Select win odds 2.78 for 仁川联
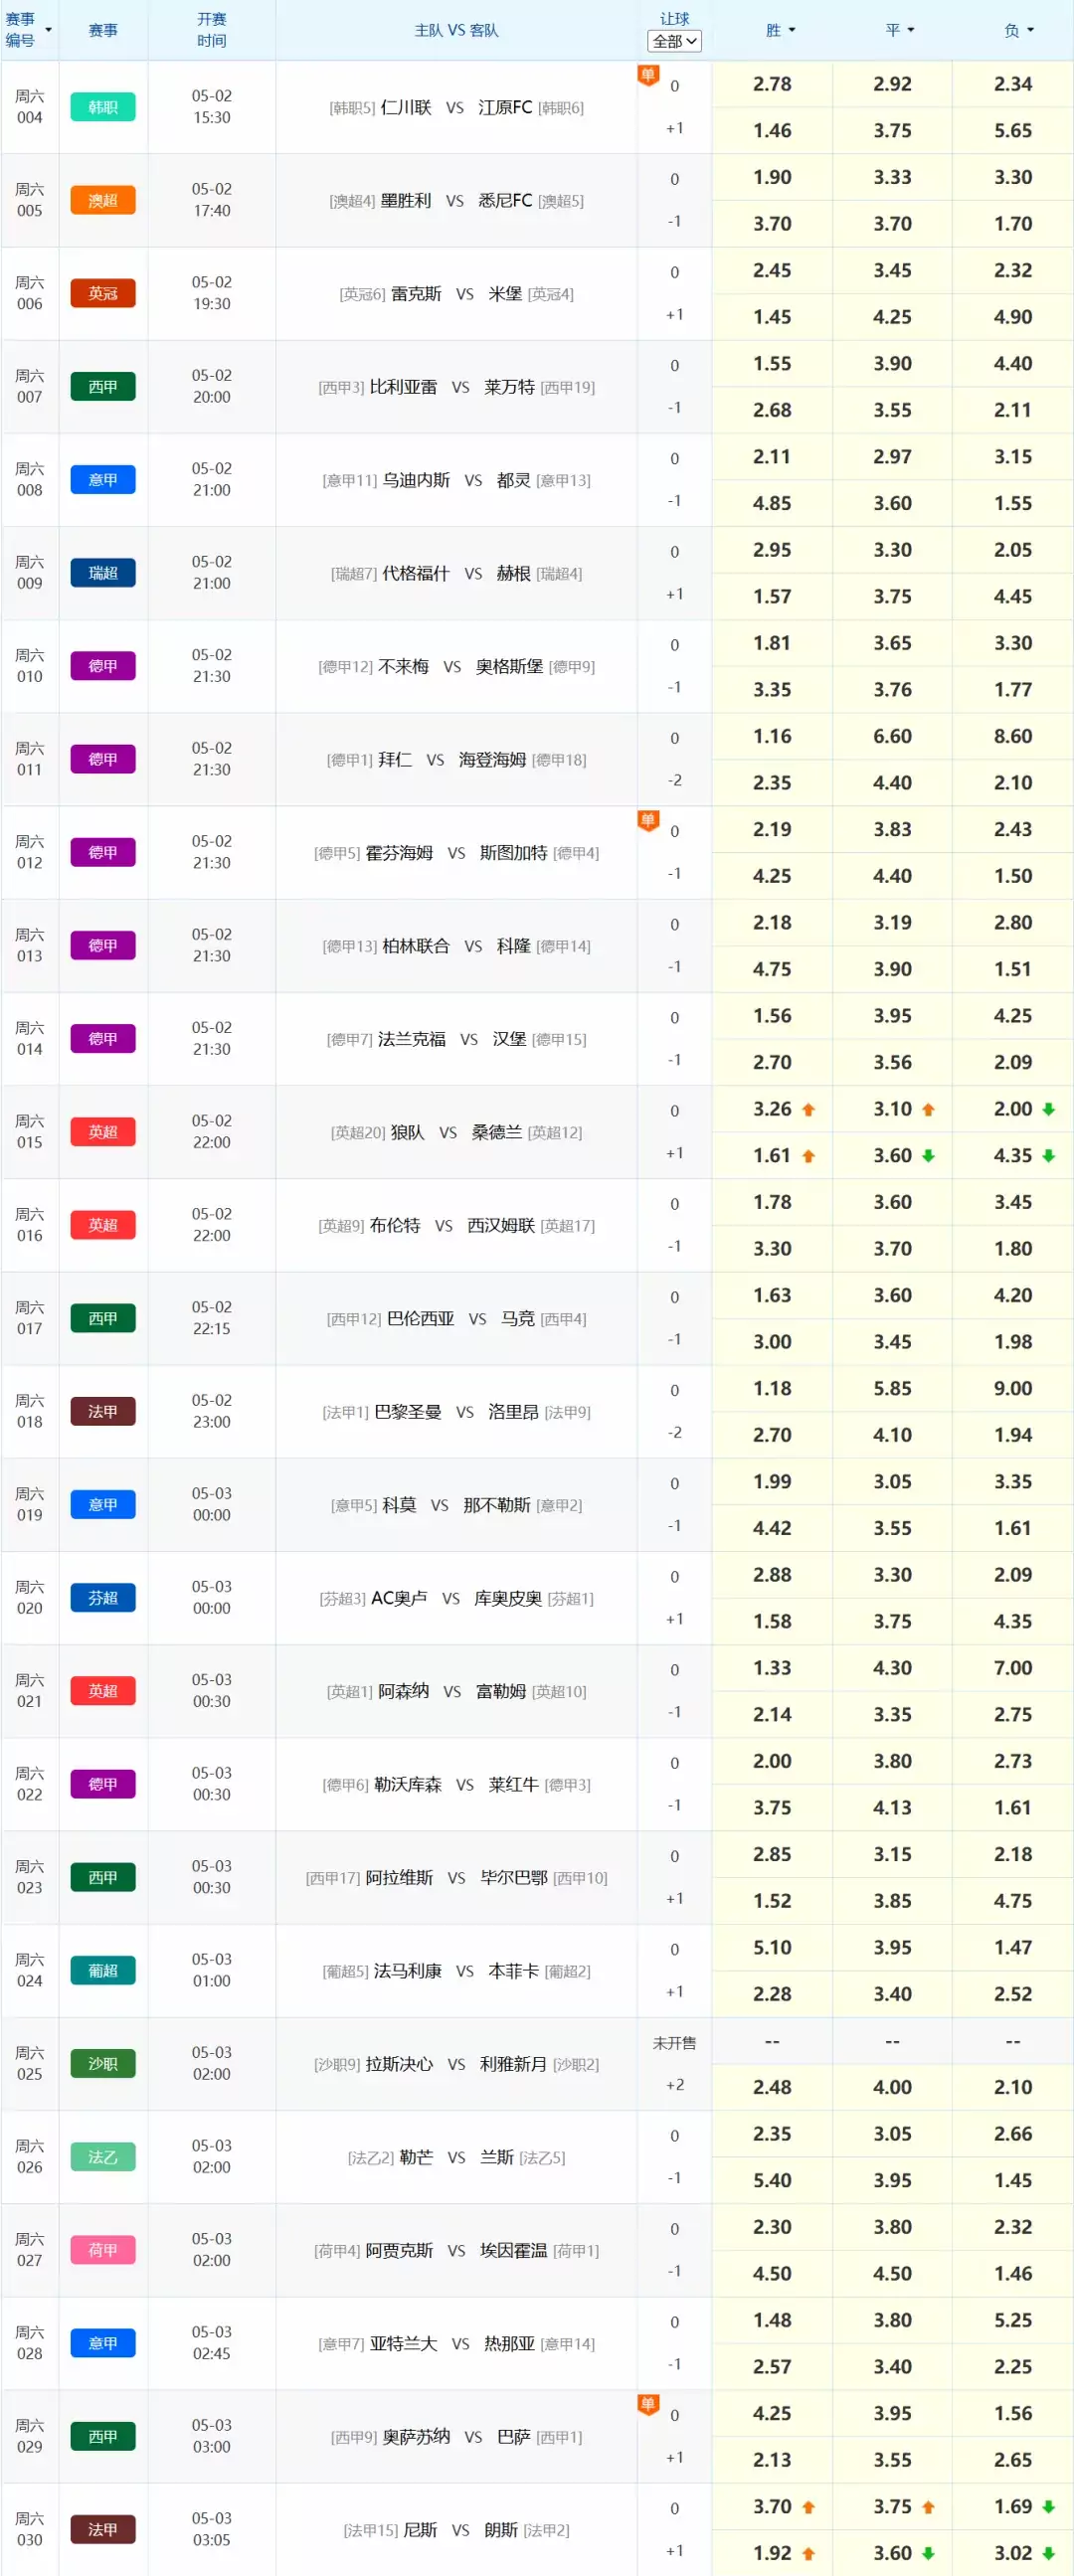This screenshot has width=1074, height=2576. [x=772, y=84]
